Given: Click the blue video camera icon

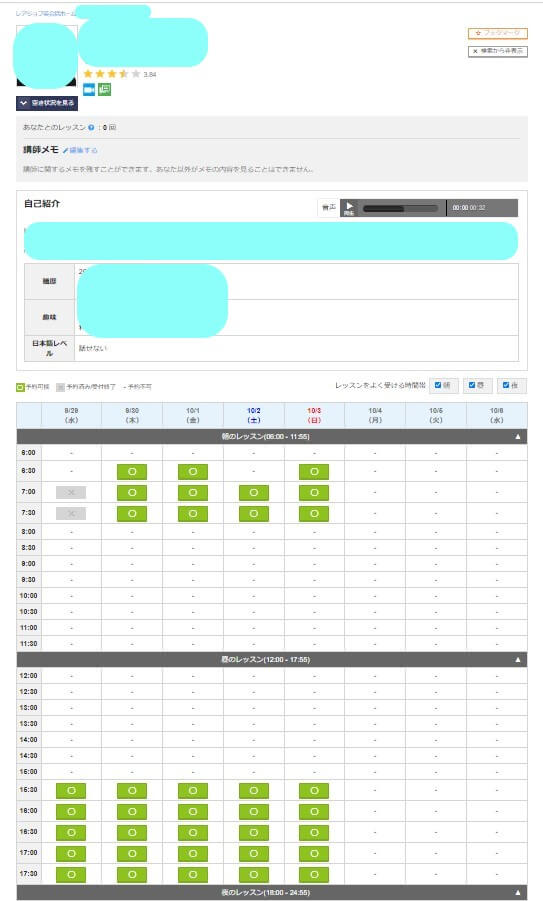Looking at the screenshot, I should (89, 90).
